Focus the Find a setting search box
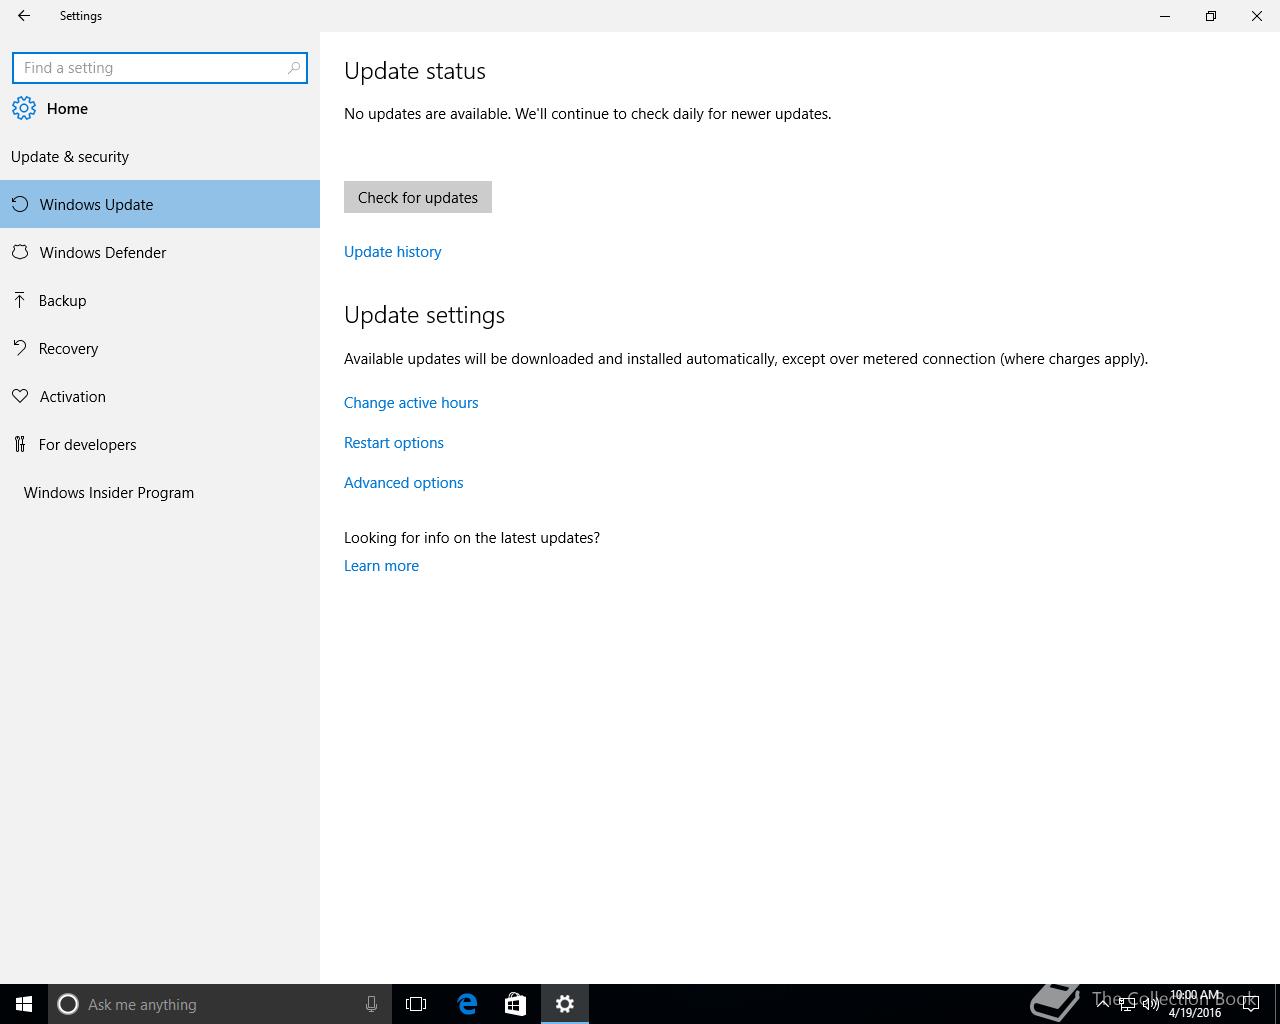The width and height of the screenshot is (1280, 1024). [x=160, y=68]
